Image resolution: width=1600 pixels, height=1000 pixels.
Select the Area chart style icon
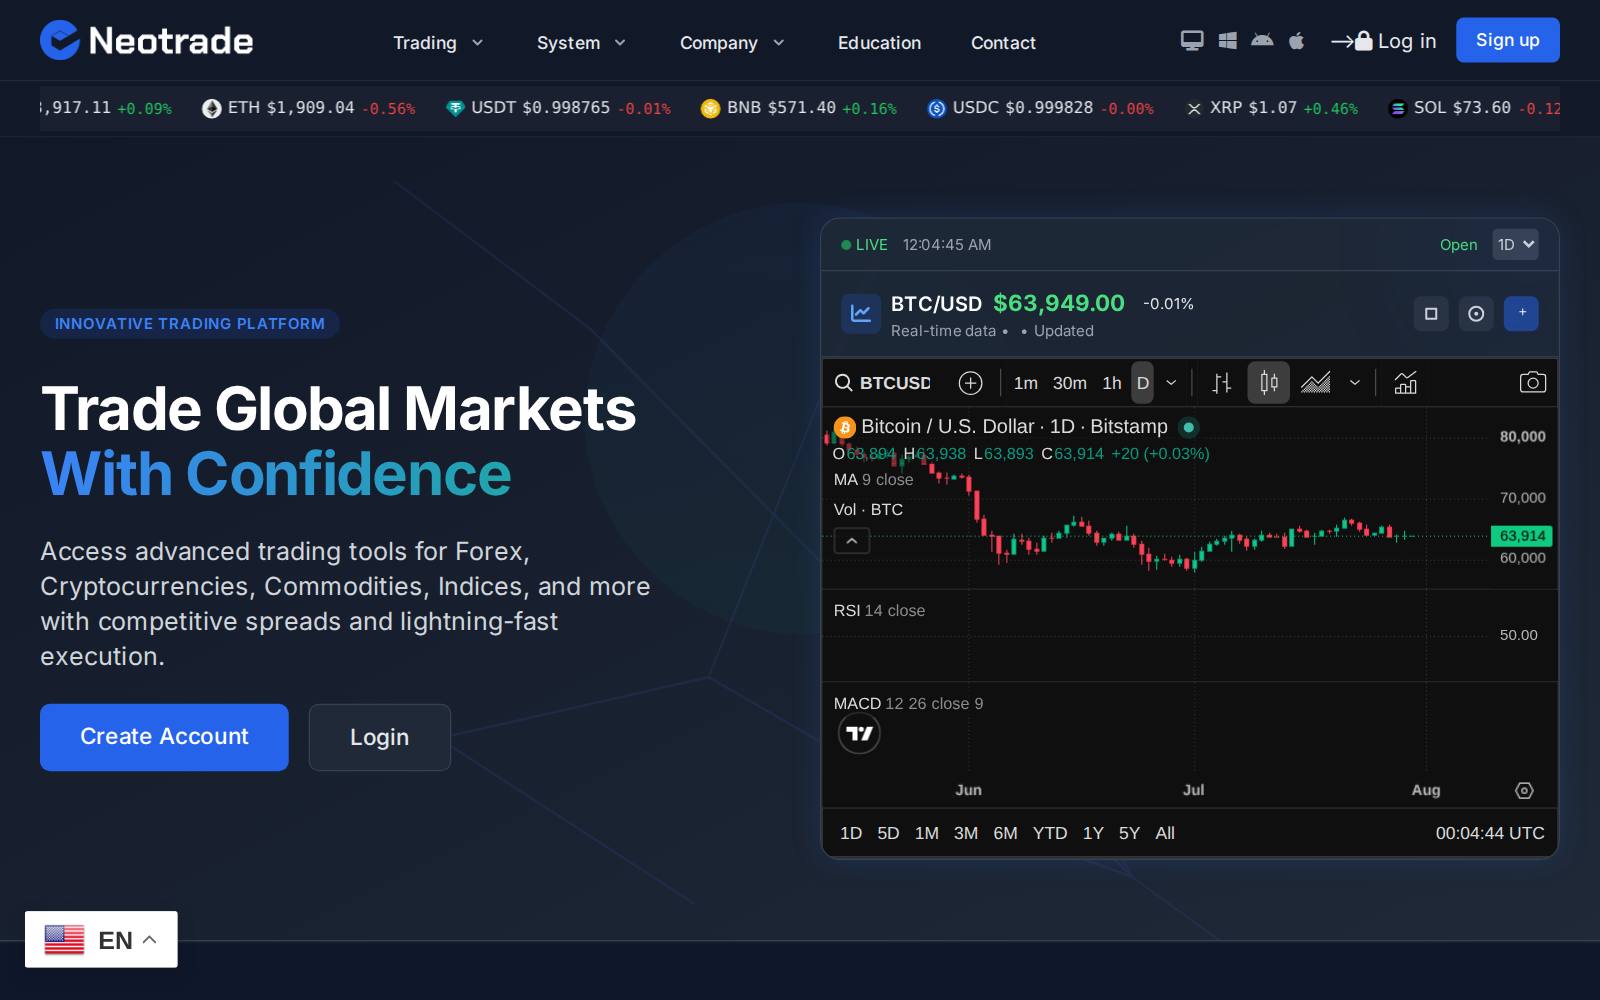tap(1316, 383)
